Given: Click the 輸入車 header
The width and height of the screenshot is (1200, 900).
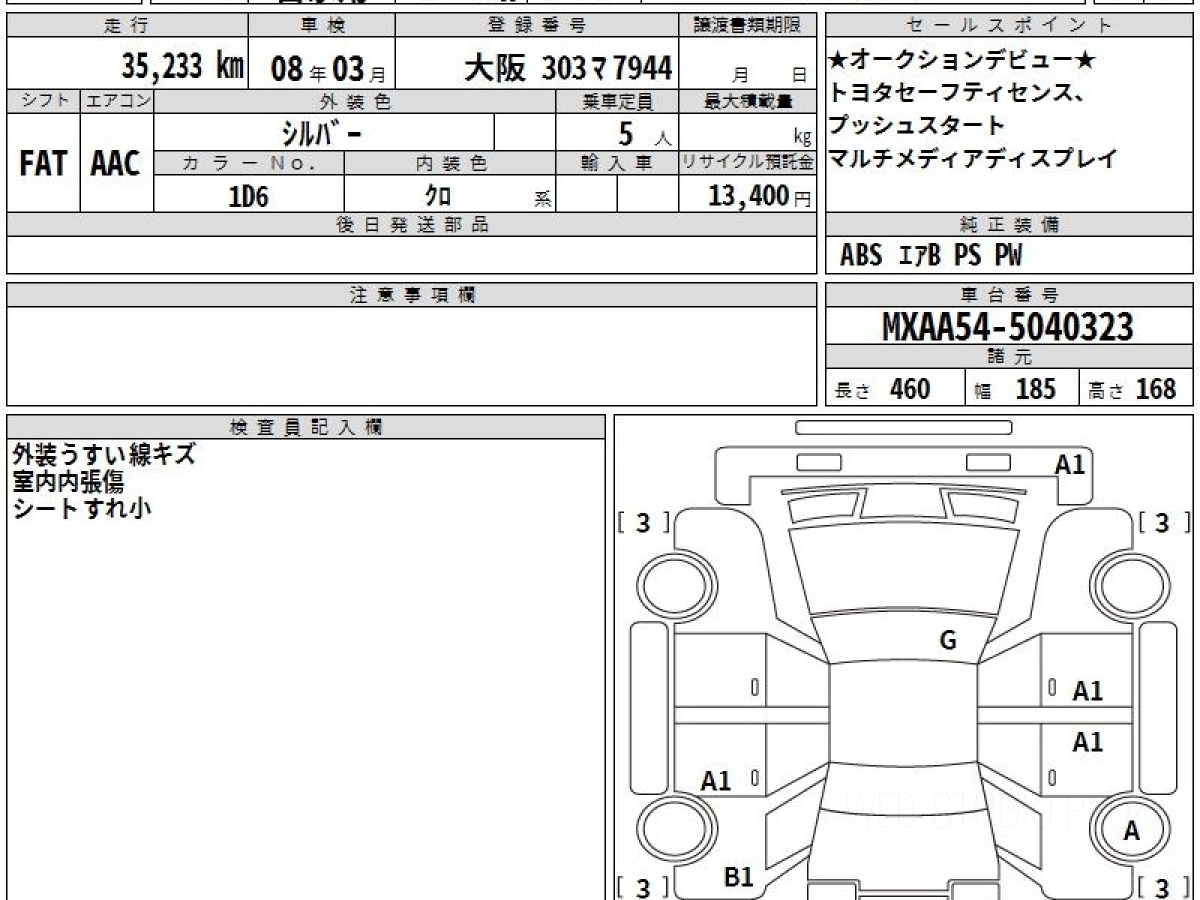Looking at the screenshot, I should tap(616, 163).
